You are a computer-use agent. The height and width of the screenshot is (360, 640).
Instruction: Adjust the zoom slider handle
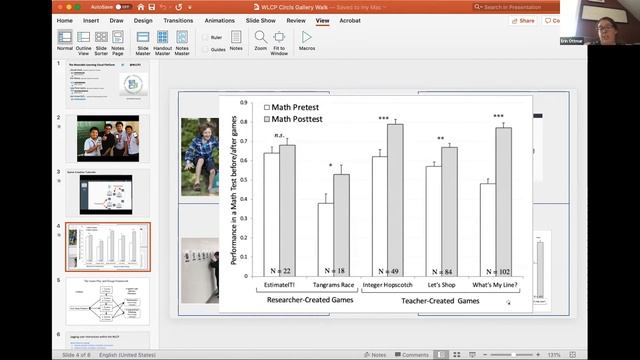point(513,355)
